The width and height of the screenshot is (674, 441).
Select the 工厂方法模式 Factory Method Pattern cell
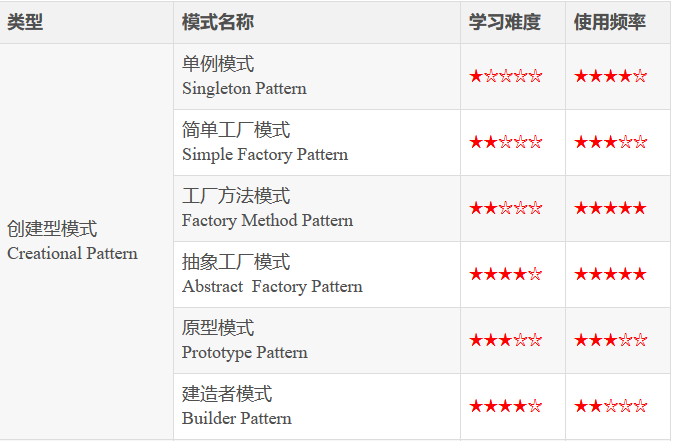click(317, 208)
